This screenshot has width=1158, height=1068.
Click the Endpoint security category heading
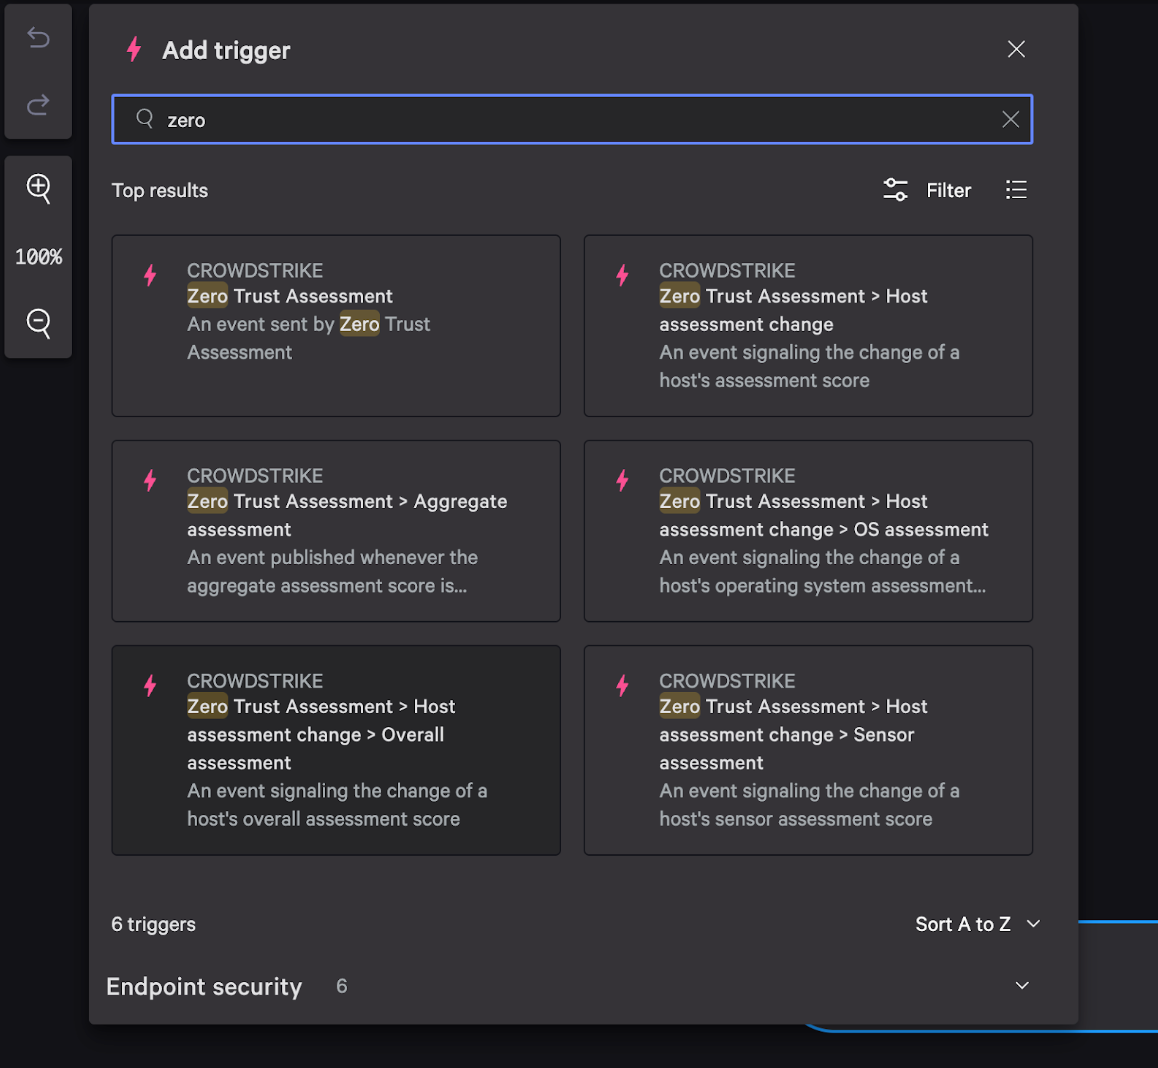click(x=204, y=987)
